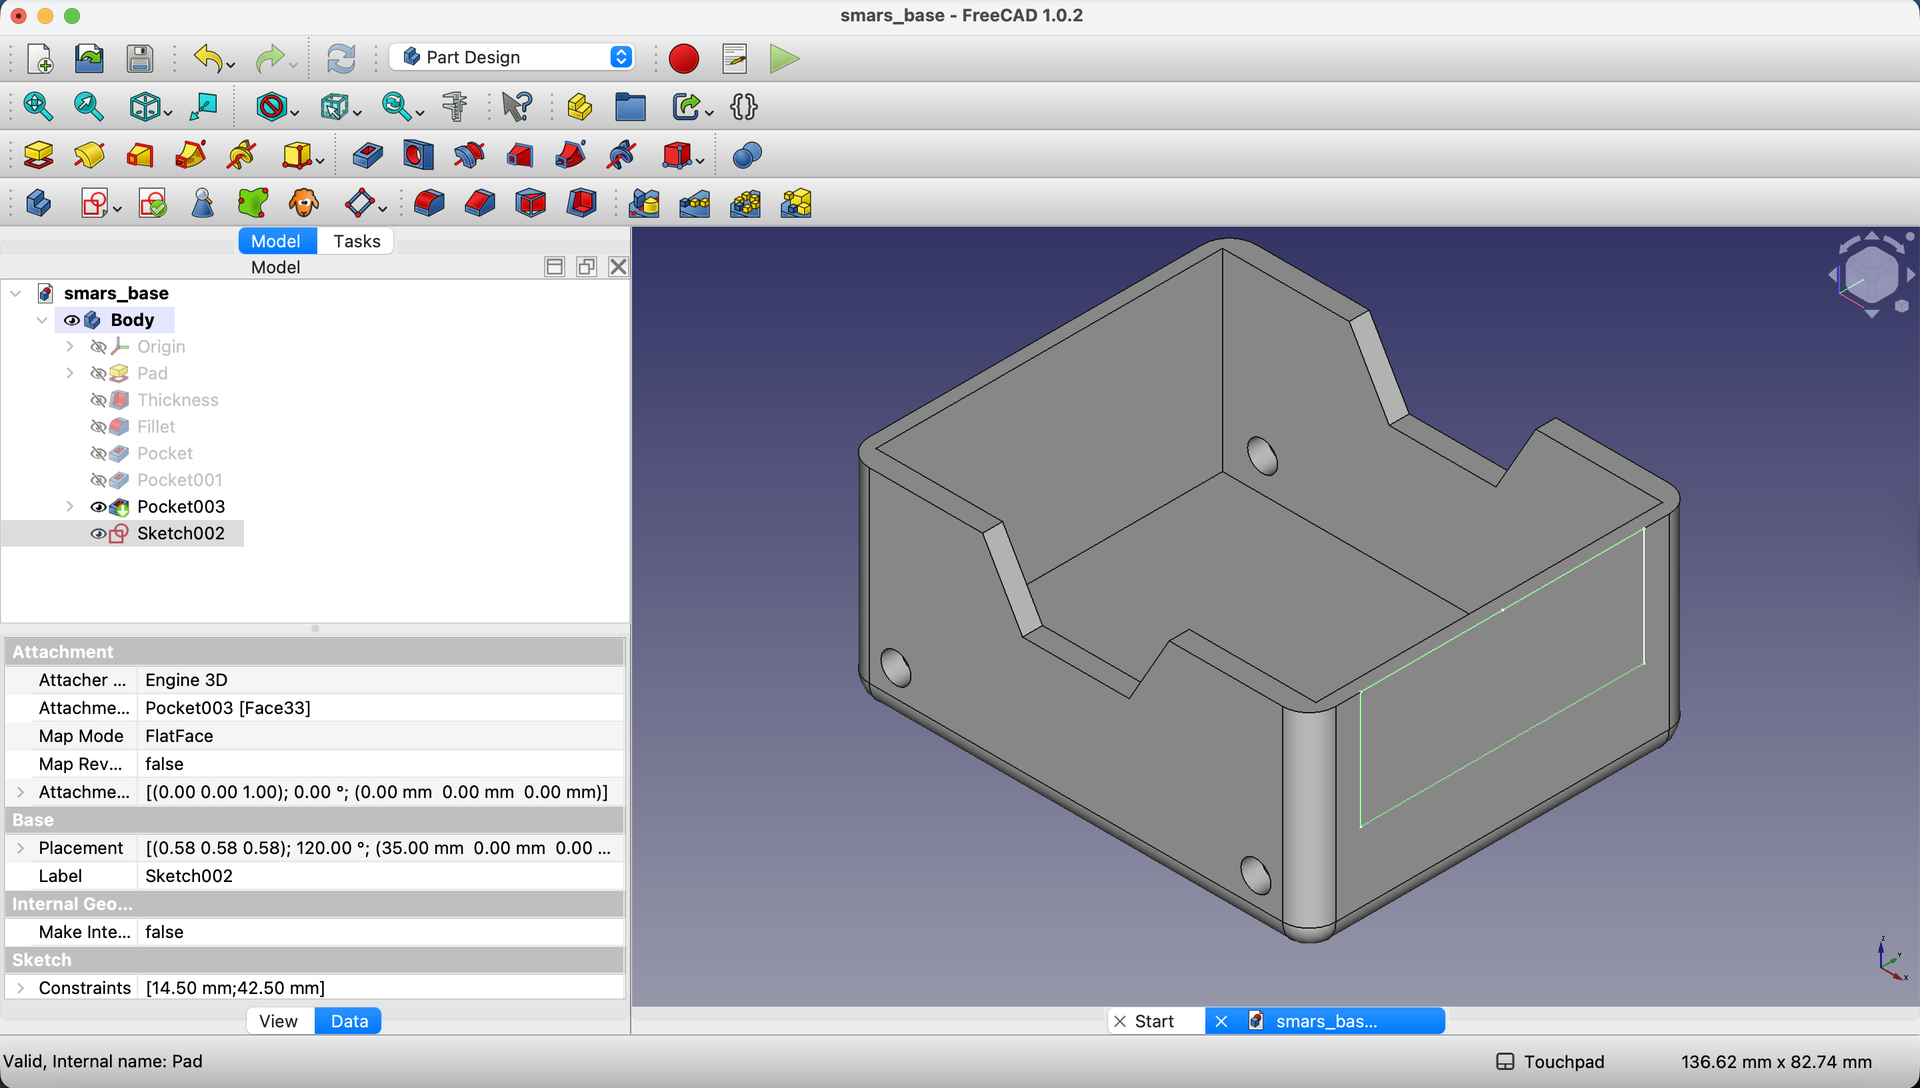Image resolution: width=1920 pixels, height=1088 pixels.
Task: Hide Sketch002 via eye icon
Action: pyautogui.click(x=98, y=534)
